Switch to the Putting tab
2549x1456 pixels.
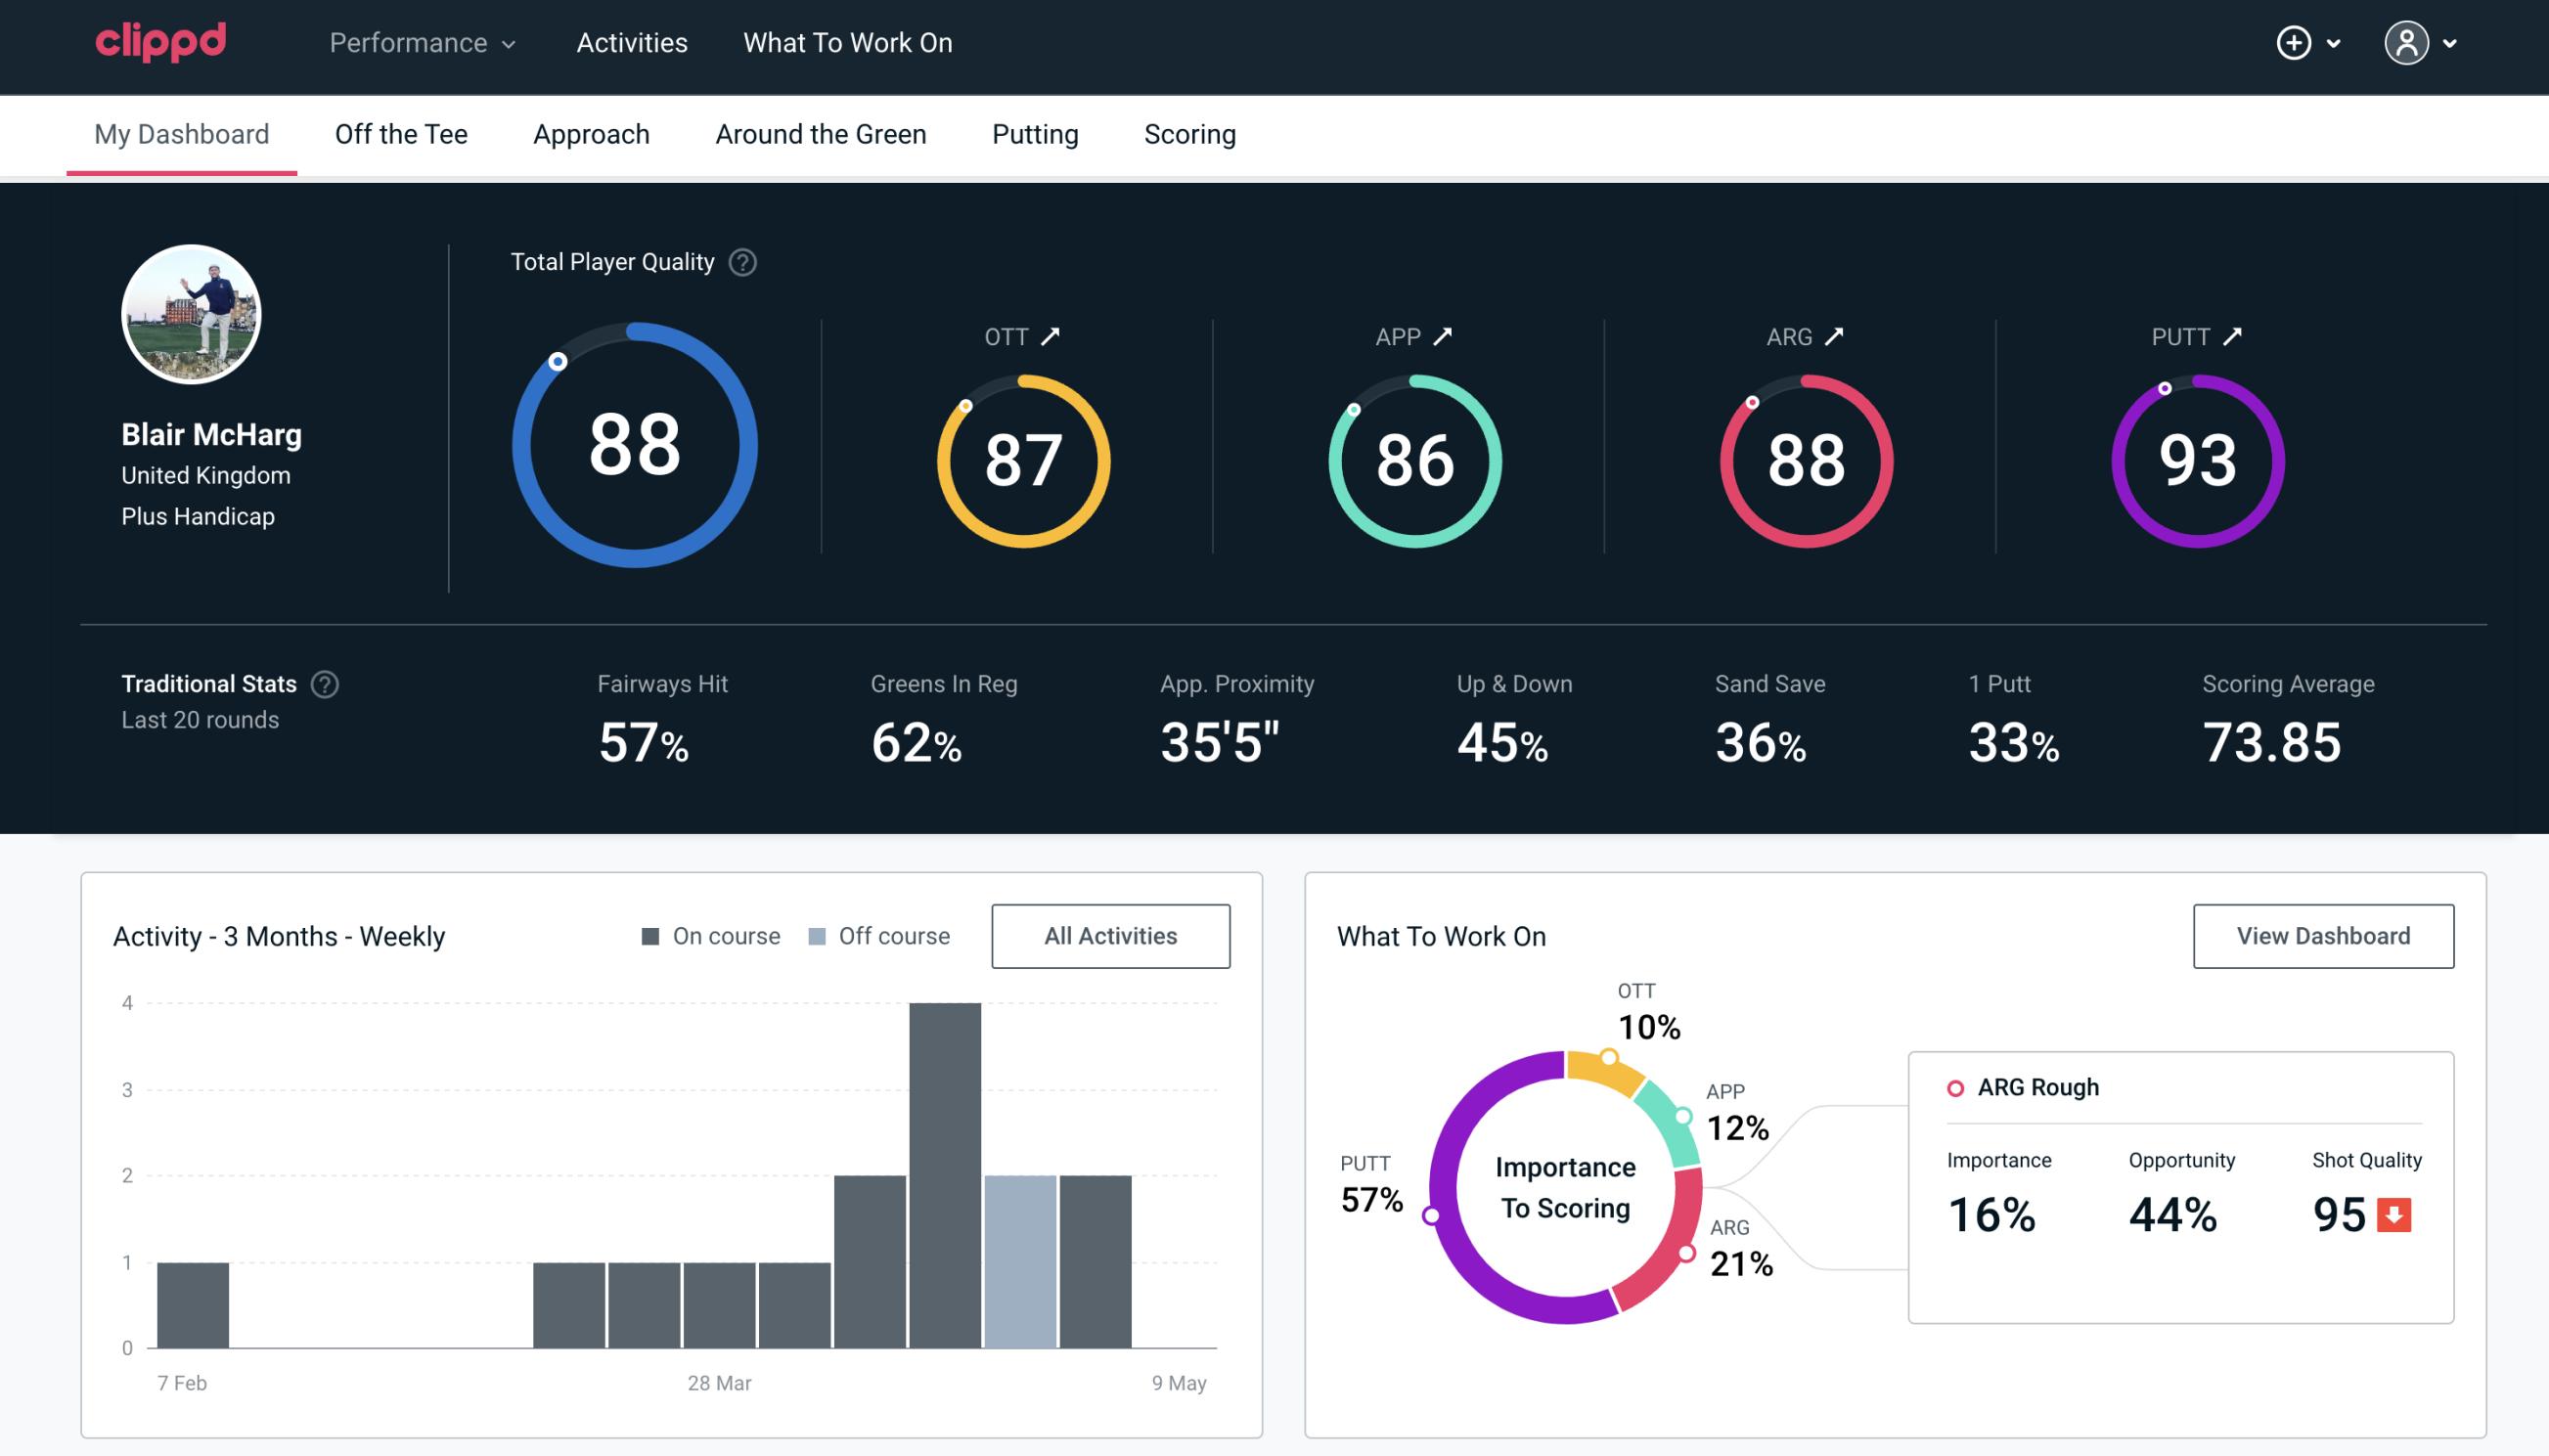click(x=1033, y=133)
